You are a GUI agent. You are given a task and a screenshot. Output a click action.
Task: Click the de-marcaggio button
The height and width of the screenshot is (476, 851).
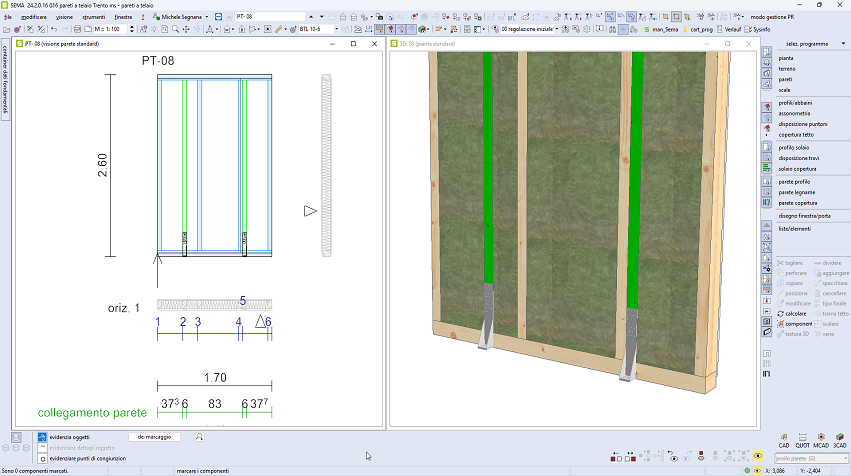tap(154, 437)
